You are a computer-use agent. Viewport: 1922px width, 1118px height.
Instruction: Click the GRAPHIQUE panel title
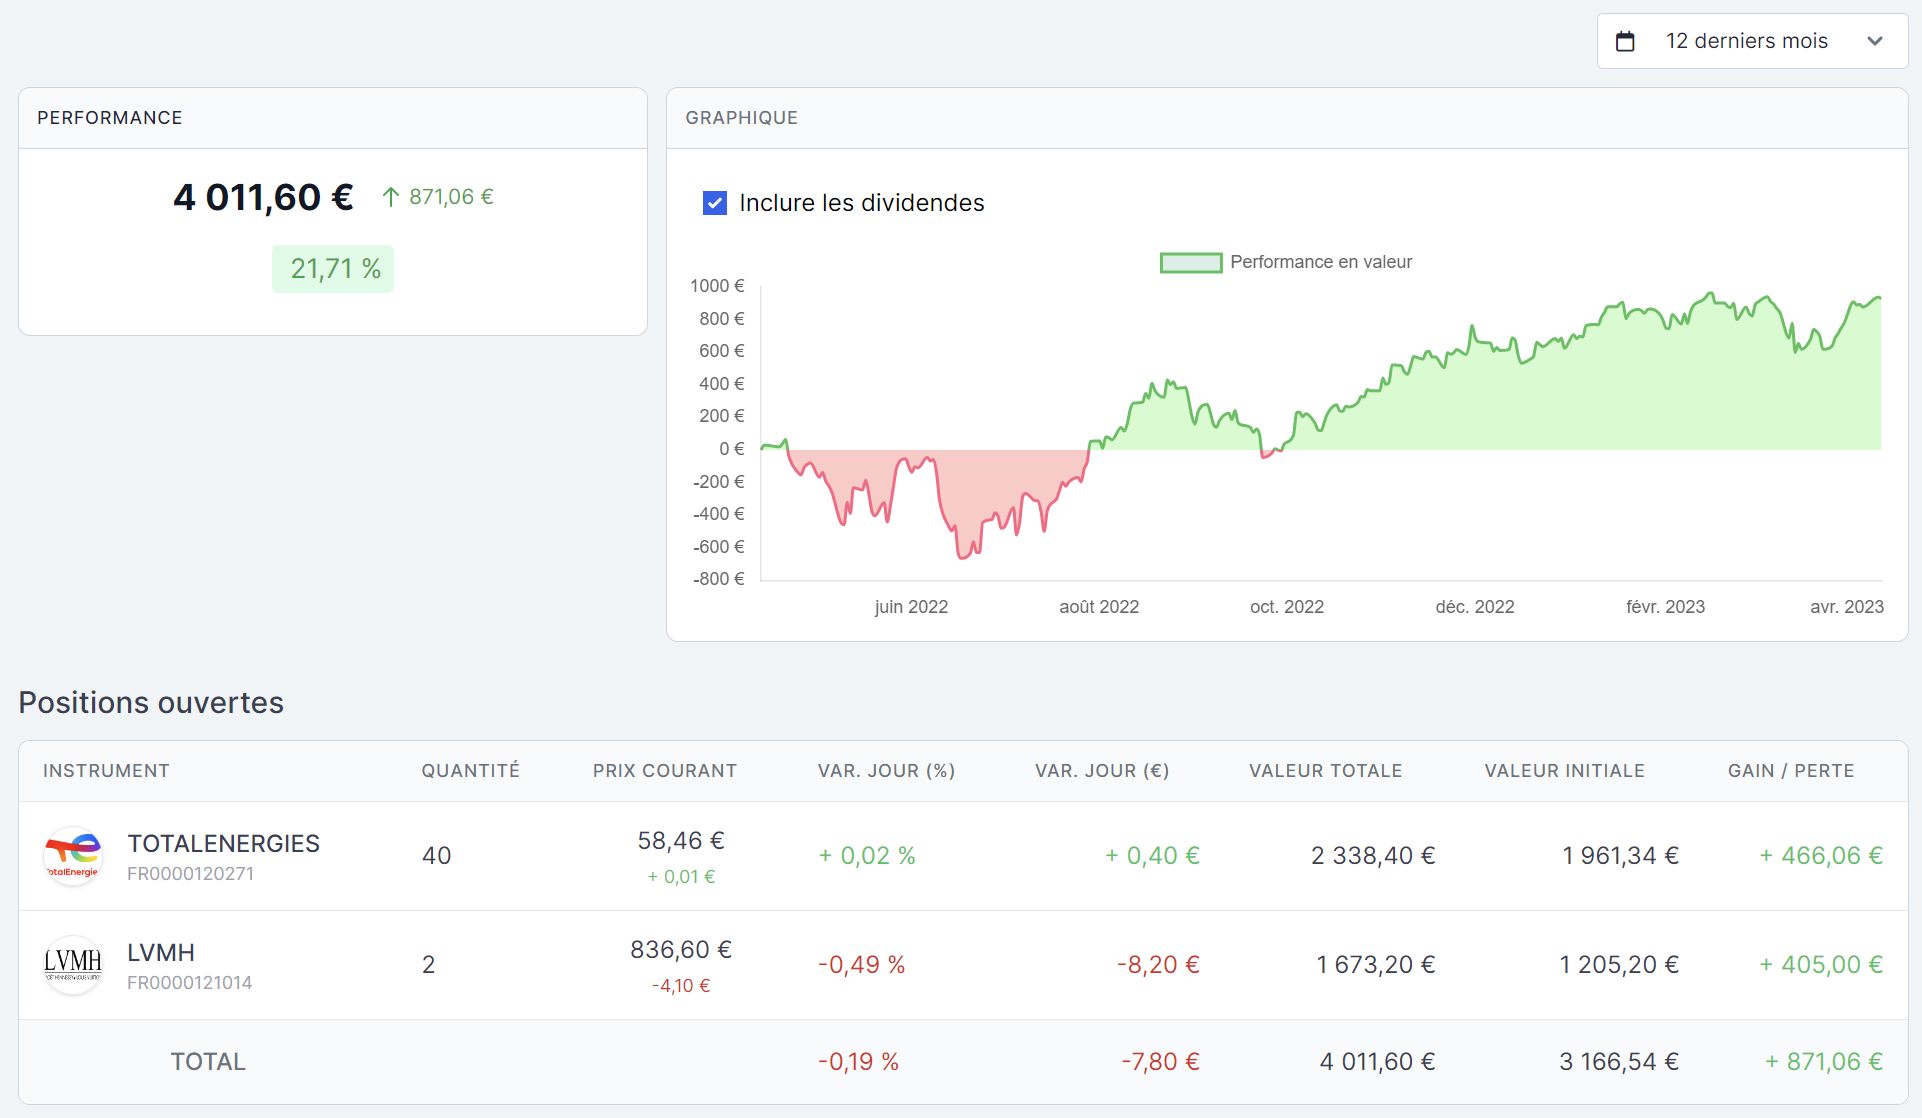point(742,118)
